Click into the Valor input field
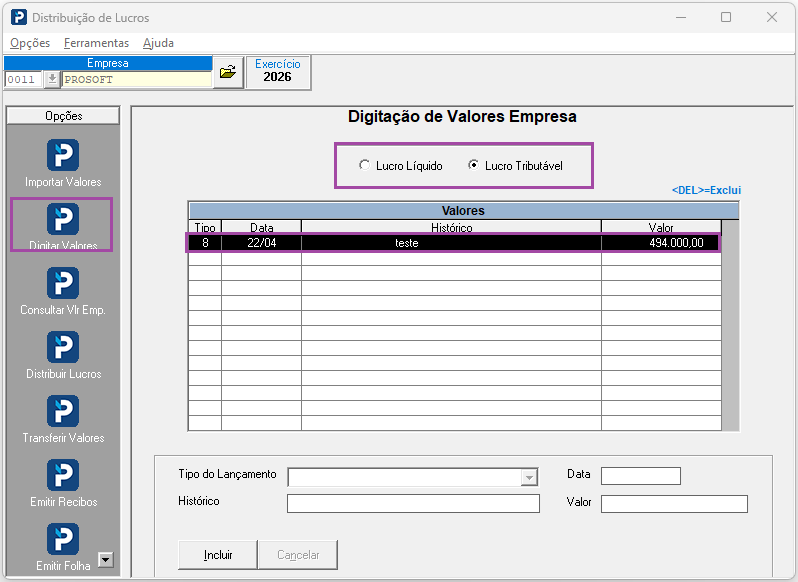Image resolution: width=798 pixels, height=582 pixels. (674, 504)
